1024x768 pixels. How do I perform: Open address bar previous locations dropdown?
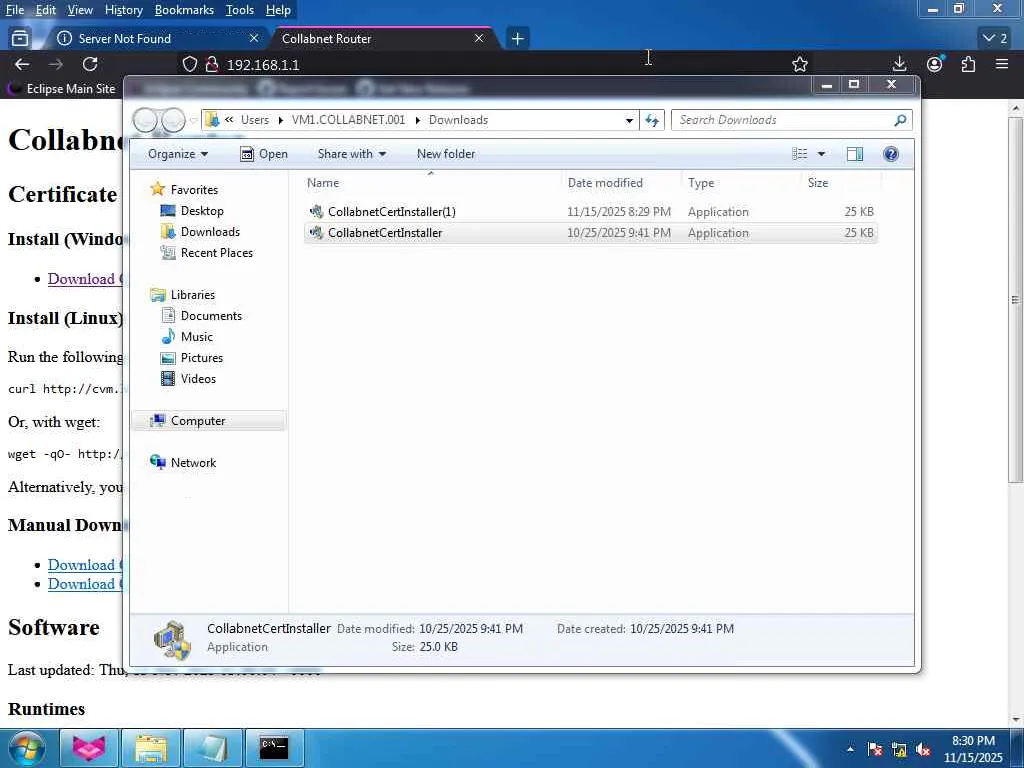click(x=629, y=120)
